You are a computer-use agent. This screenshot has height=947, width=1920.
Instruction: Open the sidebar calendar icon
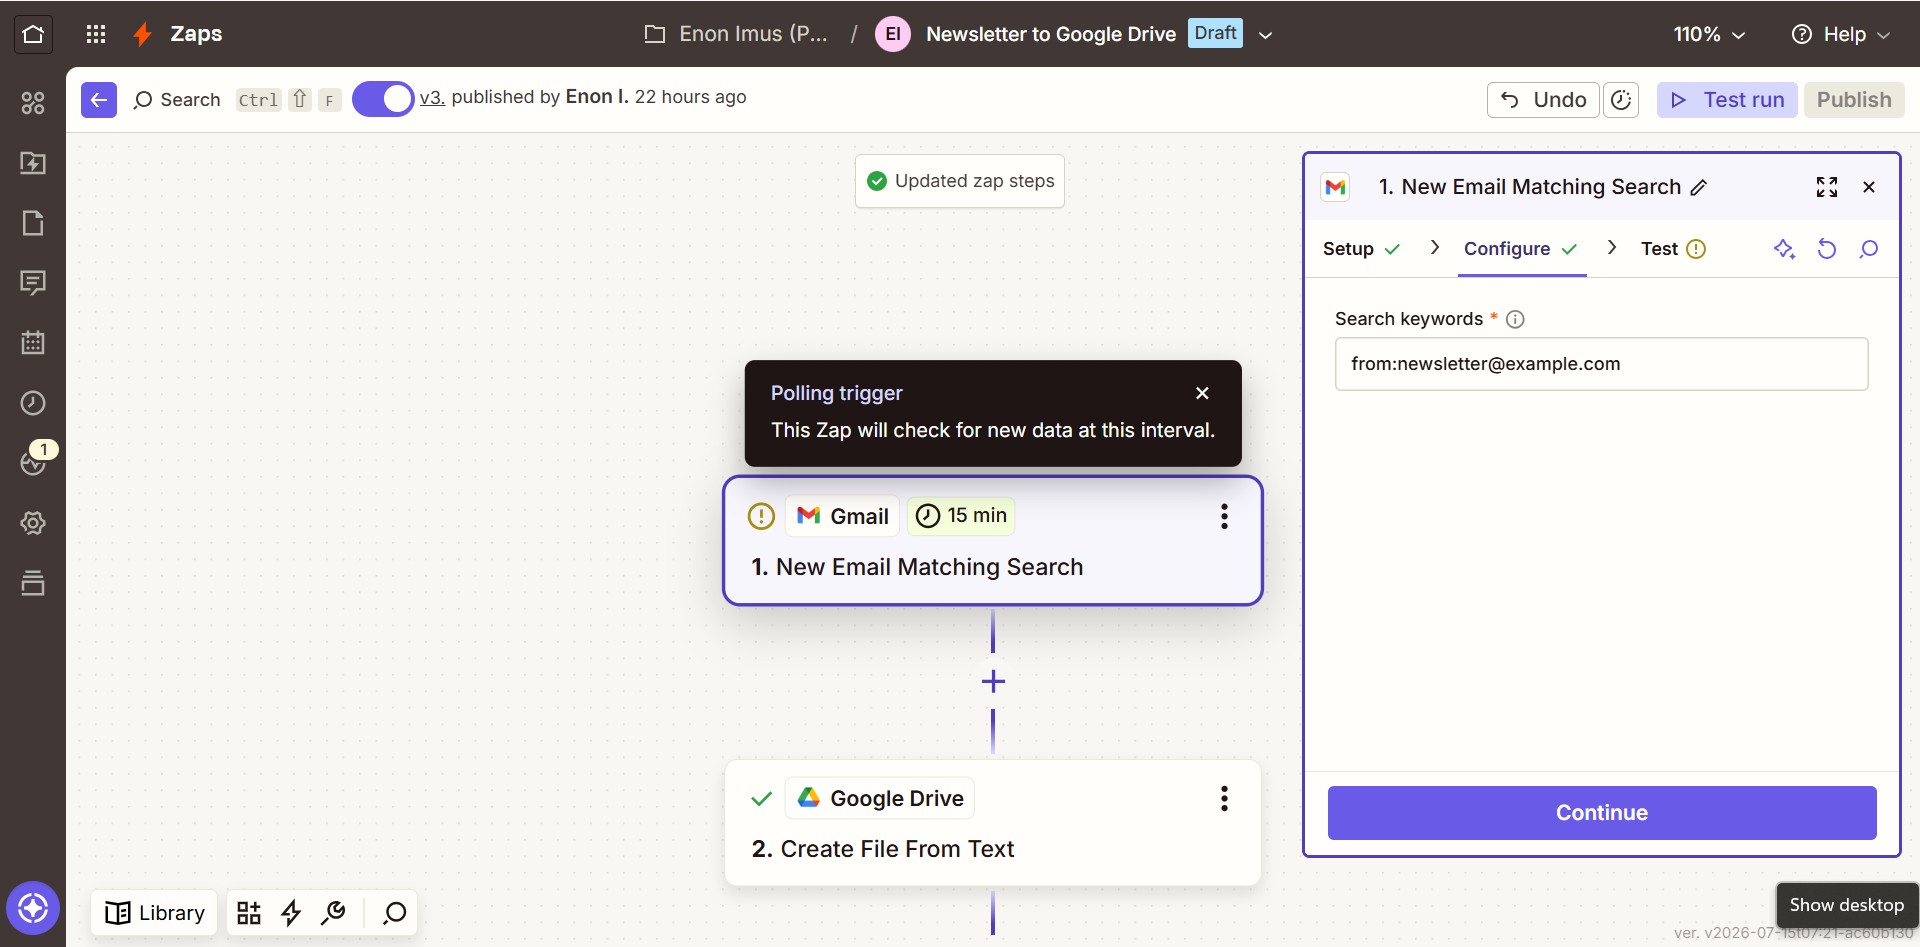[x=33, y=343]
